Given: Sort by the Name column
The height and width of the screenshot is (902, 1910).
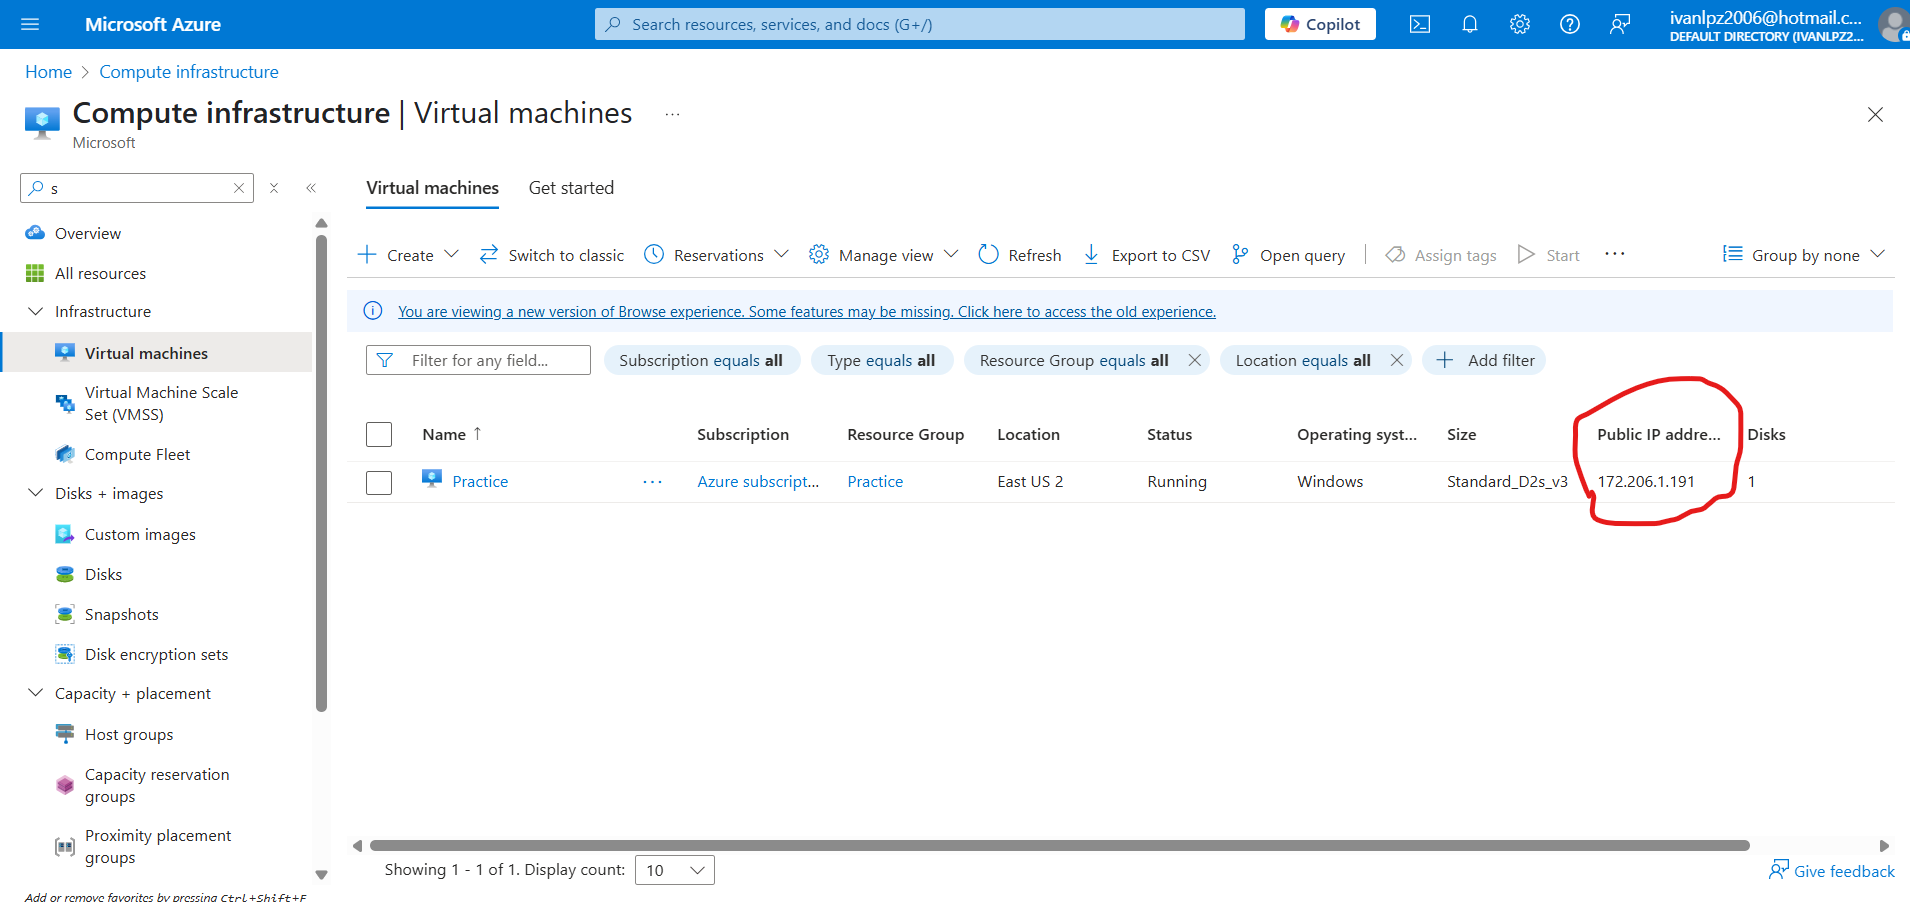Looking at the screenshot, I should (452, 434).
